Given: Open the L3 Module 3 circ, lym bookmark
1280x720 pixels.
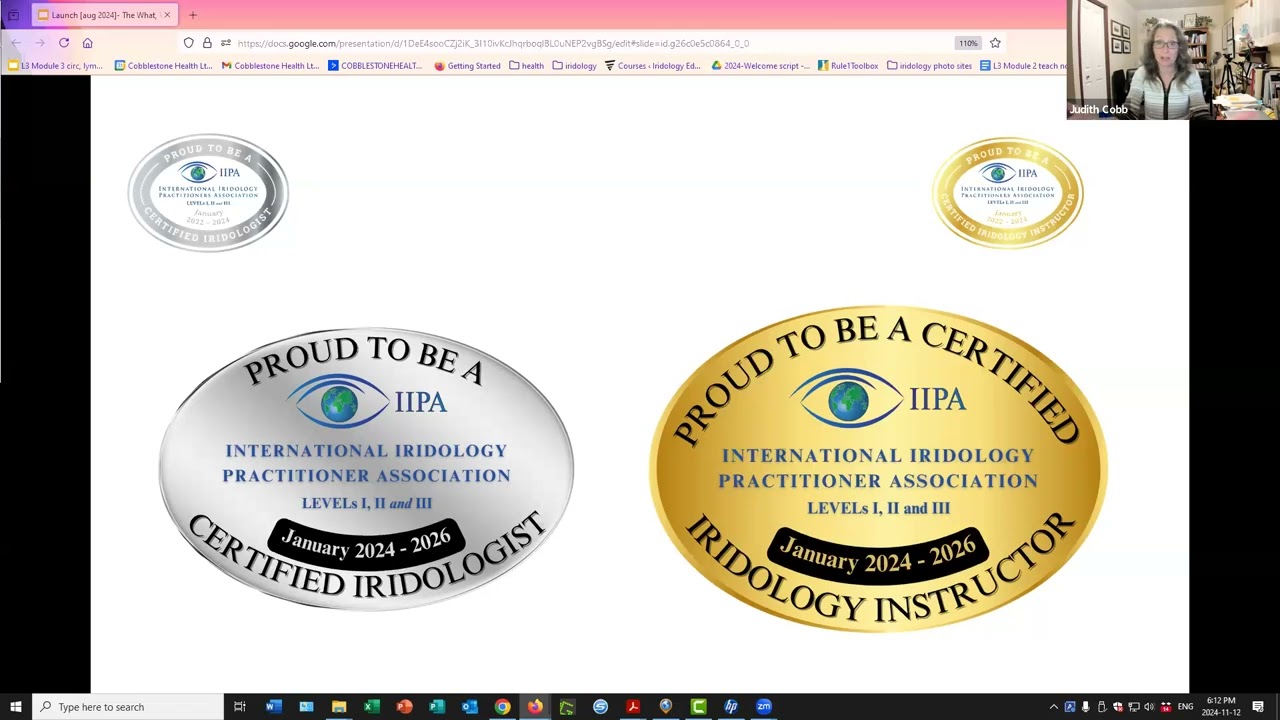Looking at the screenshot, I should point(55,66).
